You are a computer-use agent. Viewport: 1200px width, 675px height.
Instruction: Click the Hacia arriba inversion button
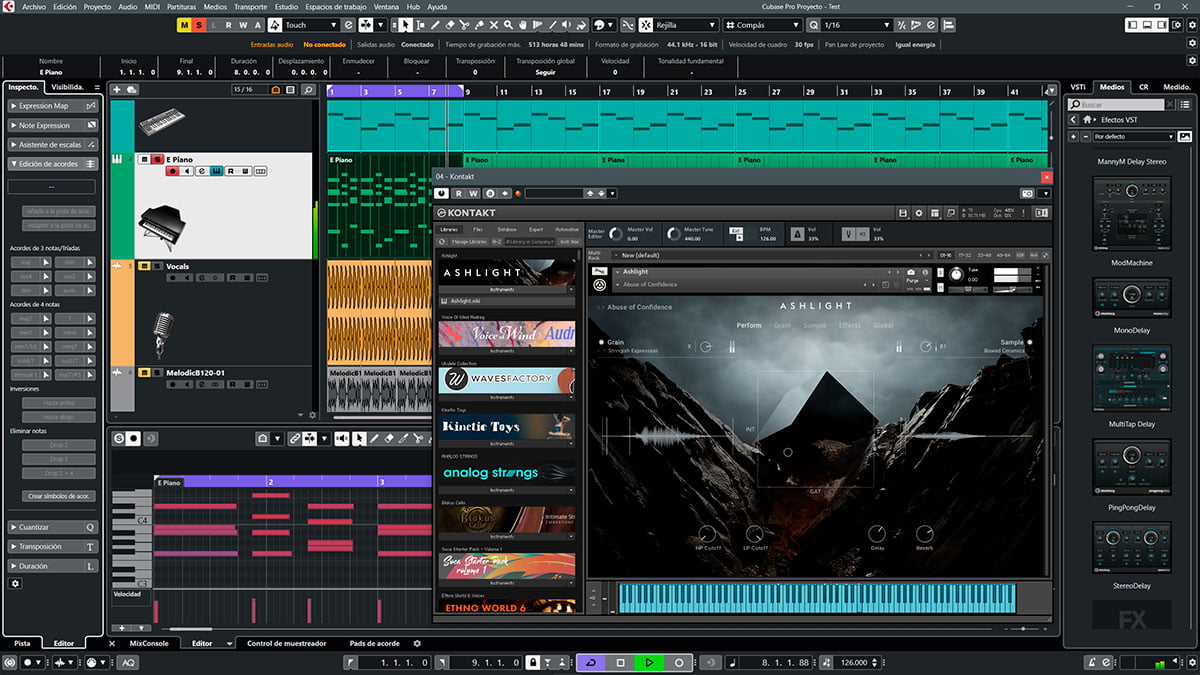tap(59, 402)
